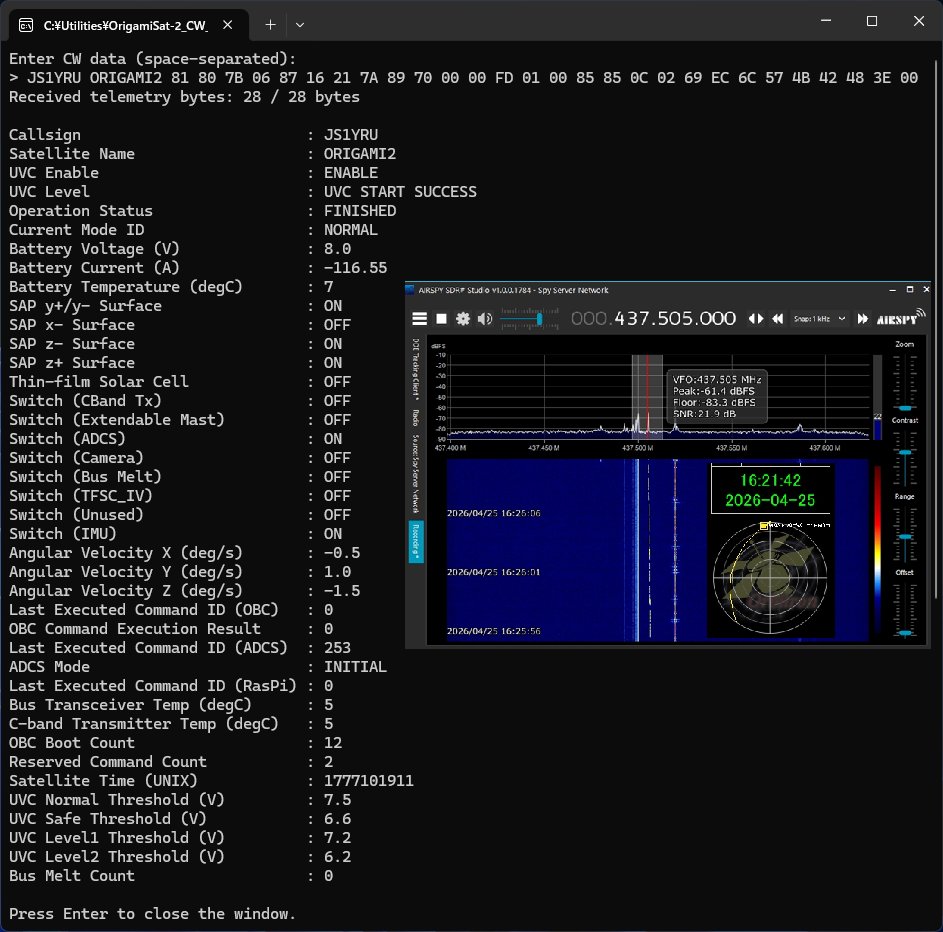
Task: Open SDR# configuration gear
Action: point(462,319)
